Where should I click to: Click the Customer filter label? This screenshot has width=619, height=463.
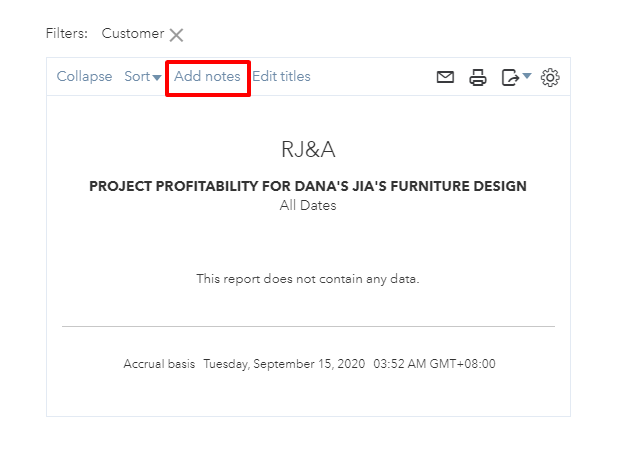pyautogui.click(x=133, y=34)
